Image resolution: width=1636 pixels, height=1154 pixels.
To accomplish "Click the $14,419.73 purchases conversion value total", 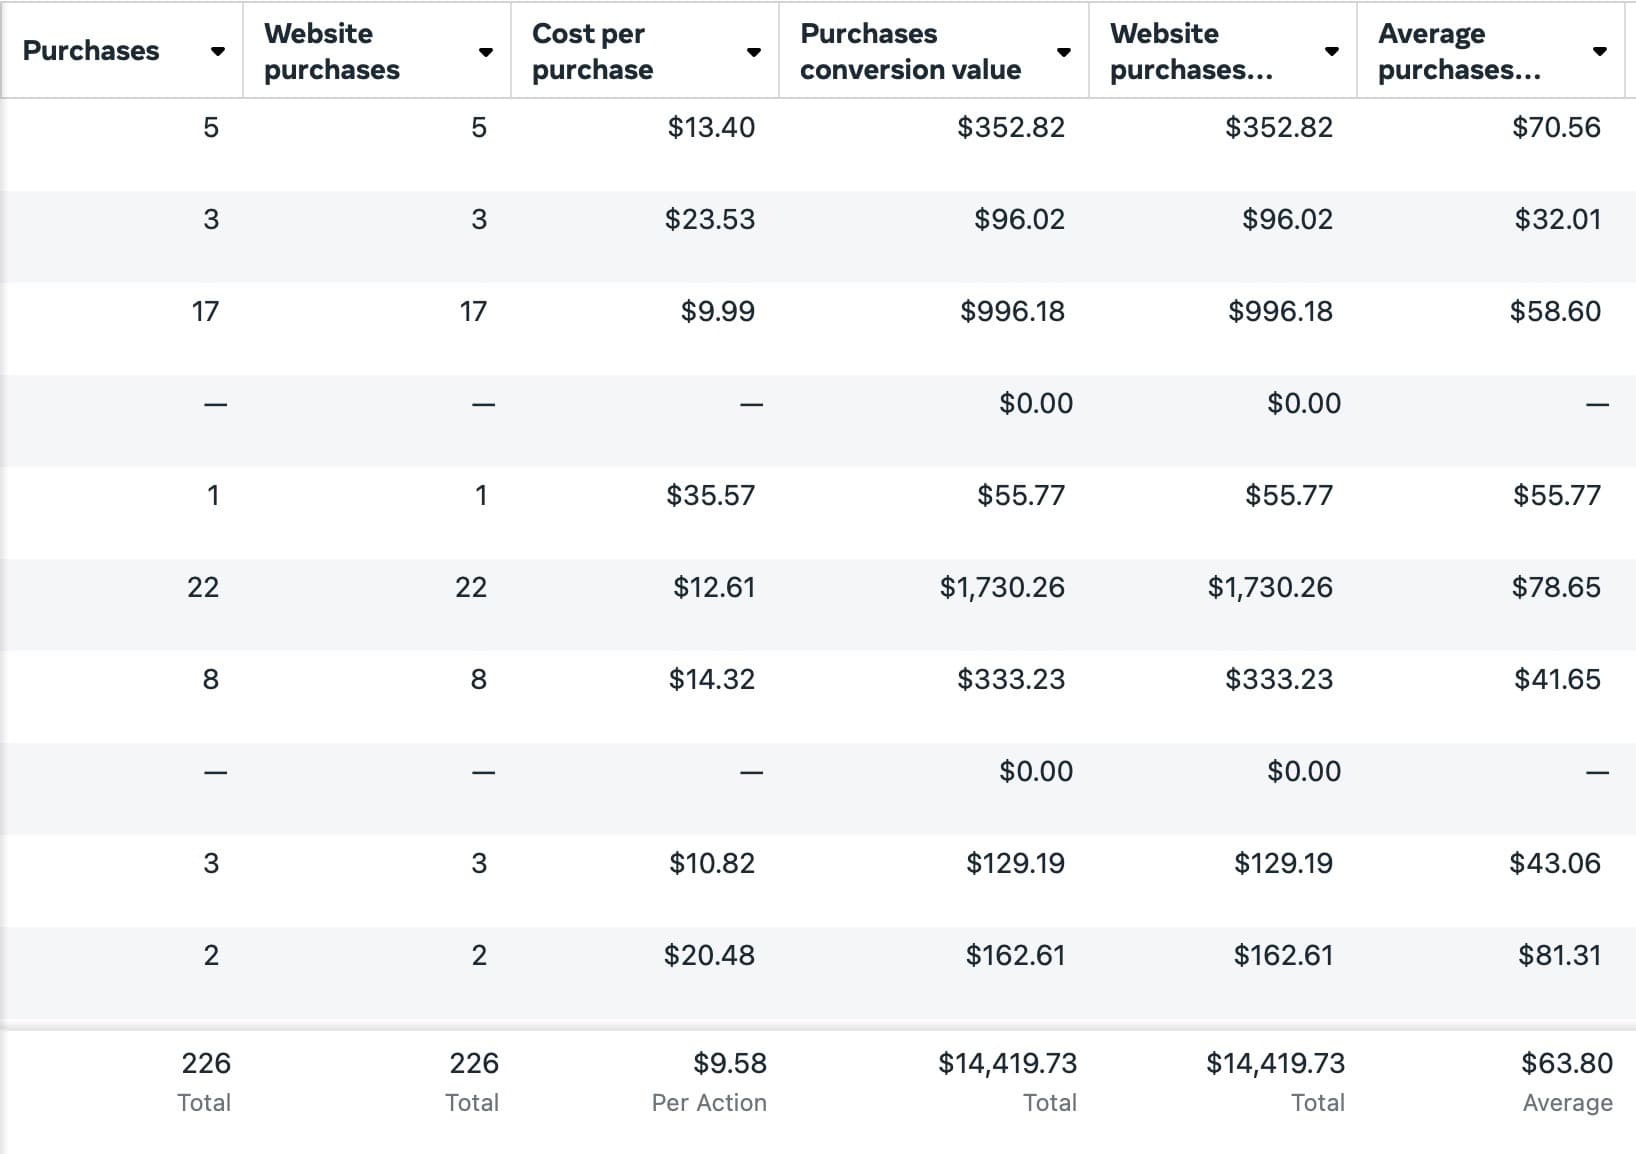I will tap(1007, 1064).
